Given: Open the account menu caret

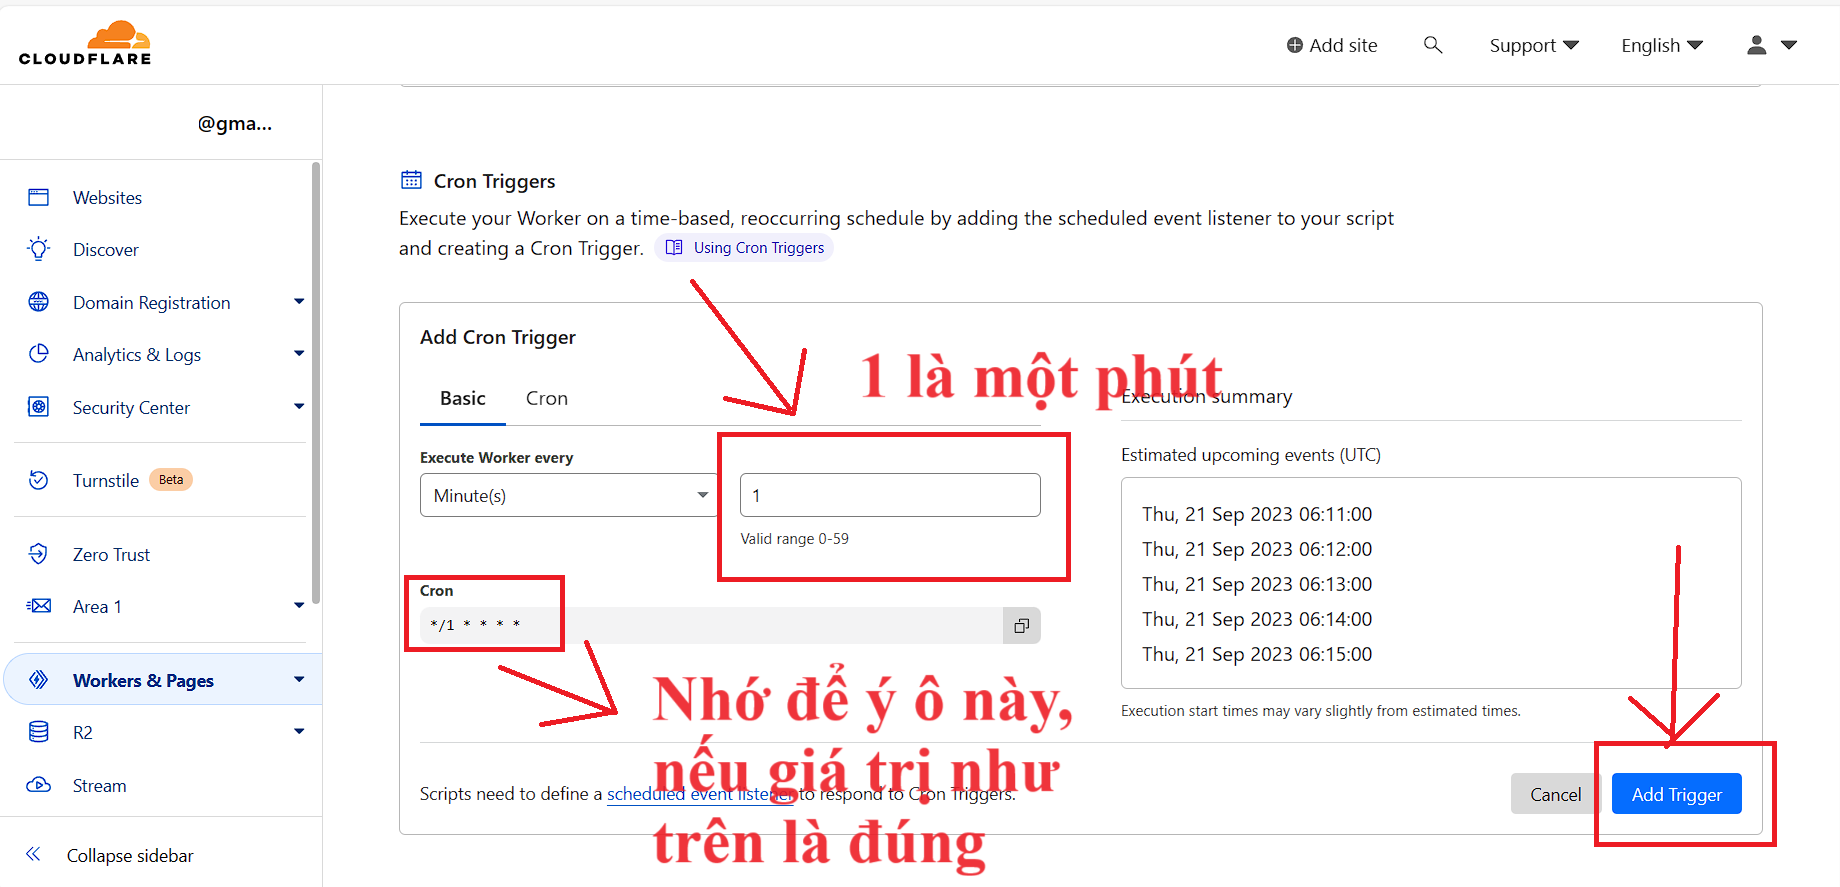Looking at the screenshot, I should 1789,45.
